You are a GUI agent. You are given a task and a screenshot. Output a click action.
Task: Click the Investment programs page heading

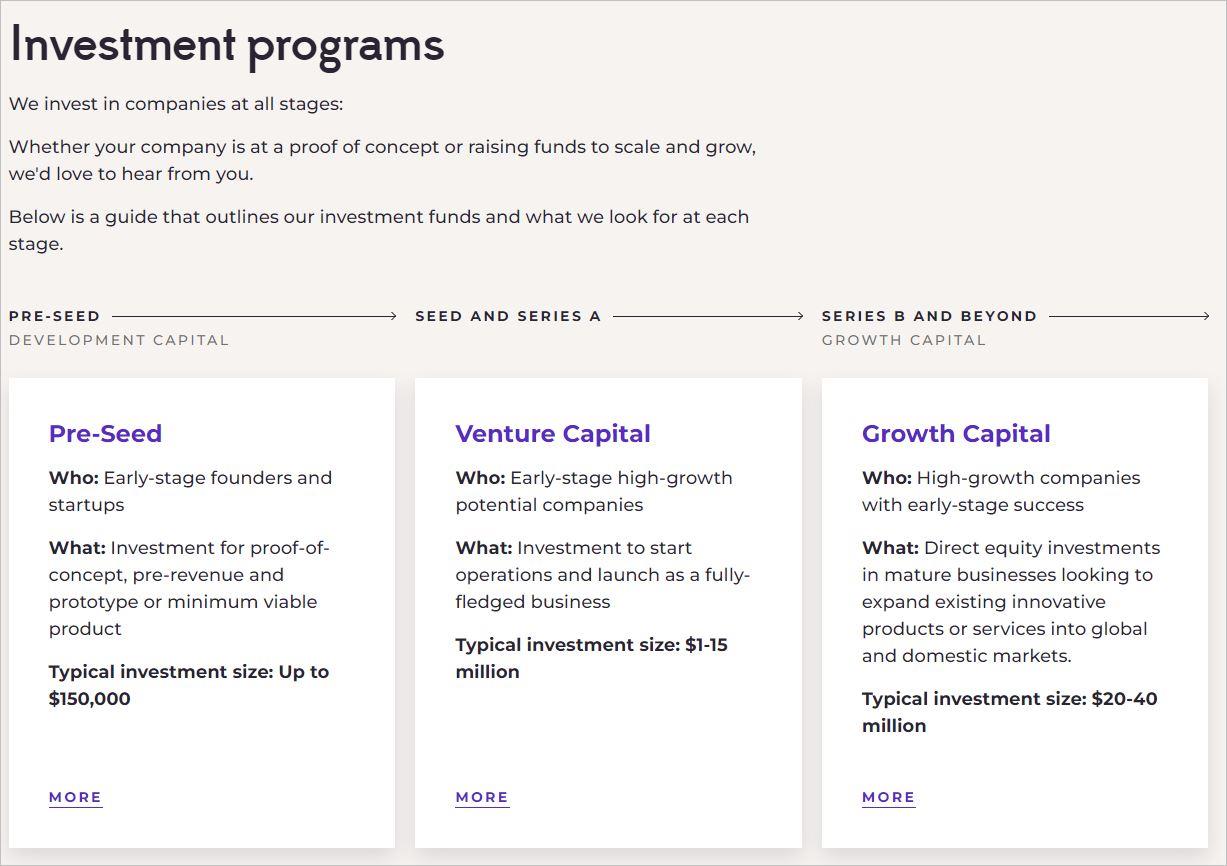[x=227, y=46]
